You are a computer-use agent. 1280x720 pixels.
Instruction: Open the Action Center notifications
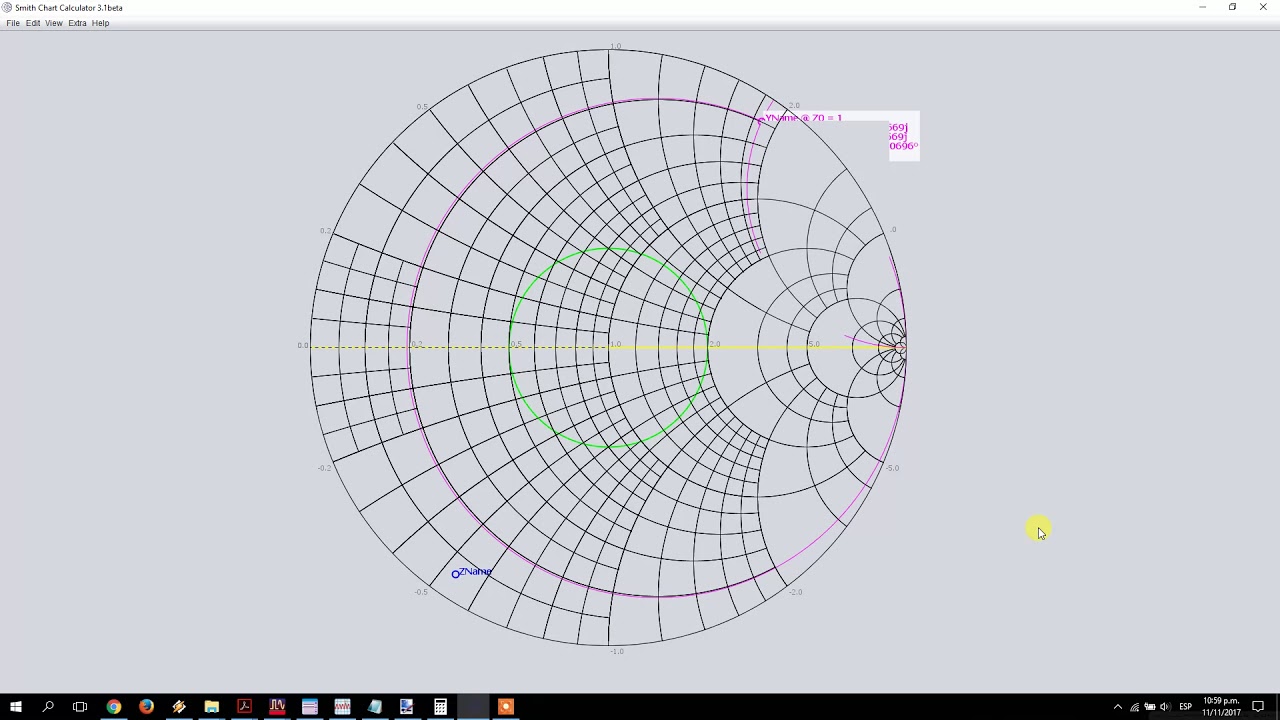1258,707
